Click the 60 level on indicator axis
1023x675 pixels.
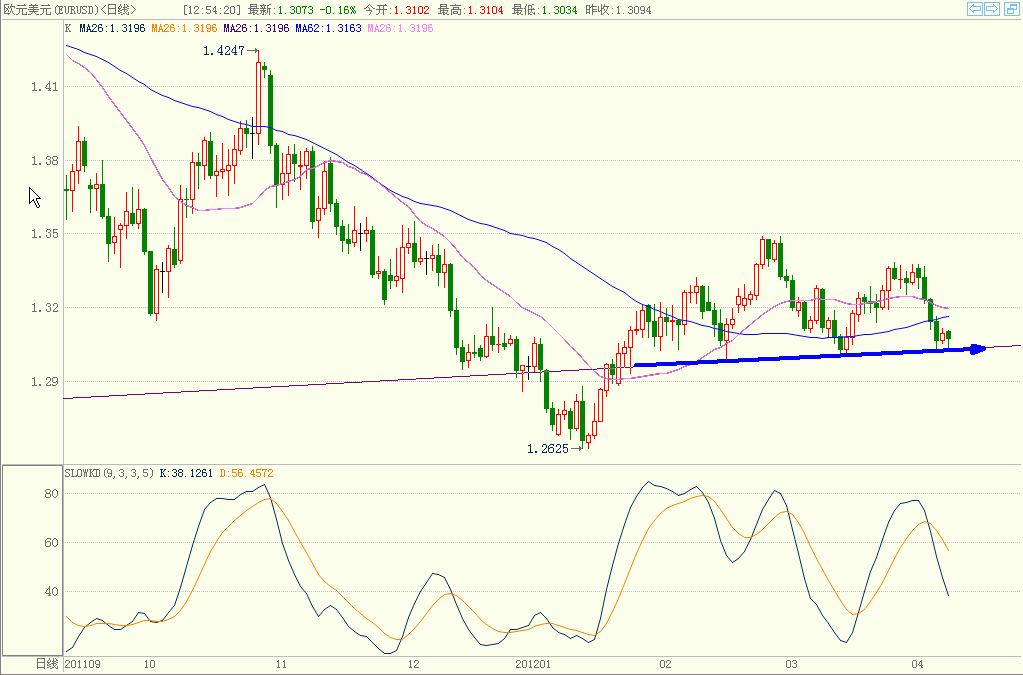coord(52,543)
